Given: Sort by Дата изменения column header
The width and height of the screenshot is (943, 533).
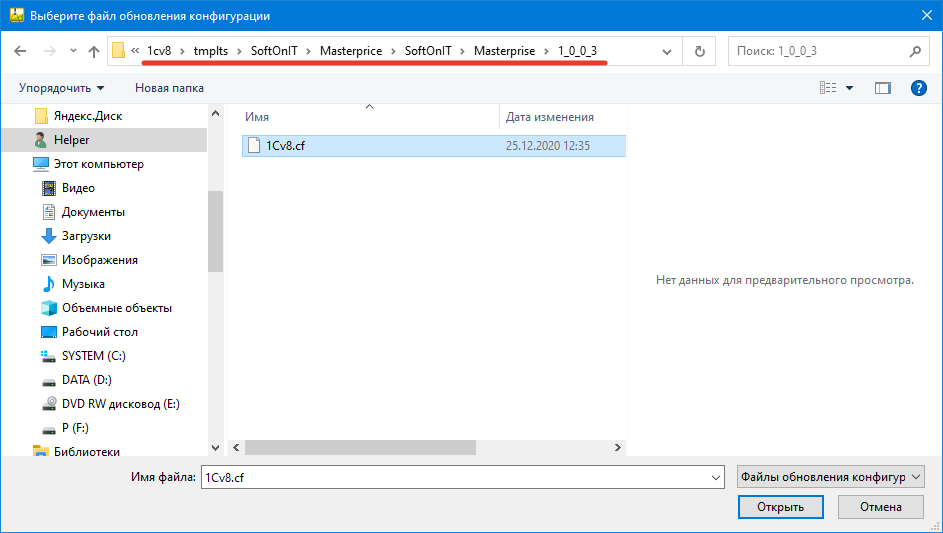Looking at the screenshot, I should (x=550, y=117).
